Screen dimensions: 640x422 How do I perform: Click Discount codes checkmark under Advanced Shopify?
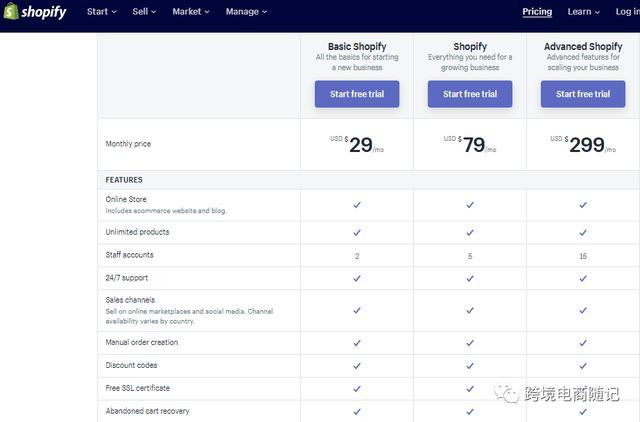click(583, 366)
